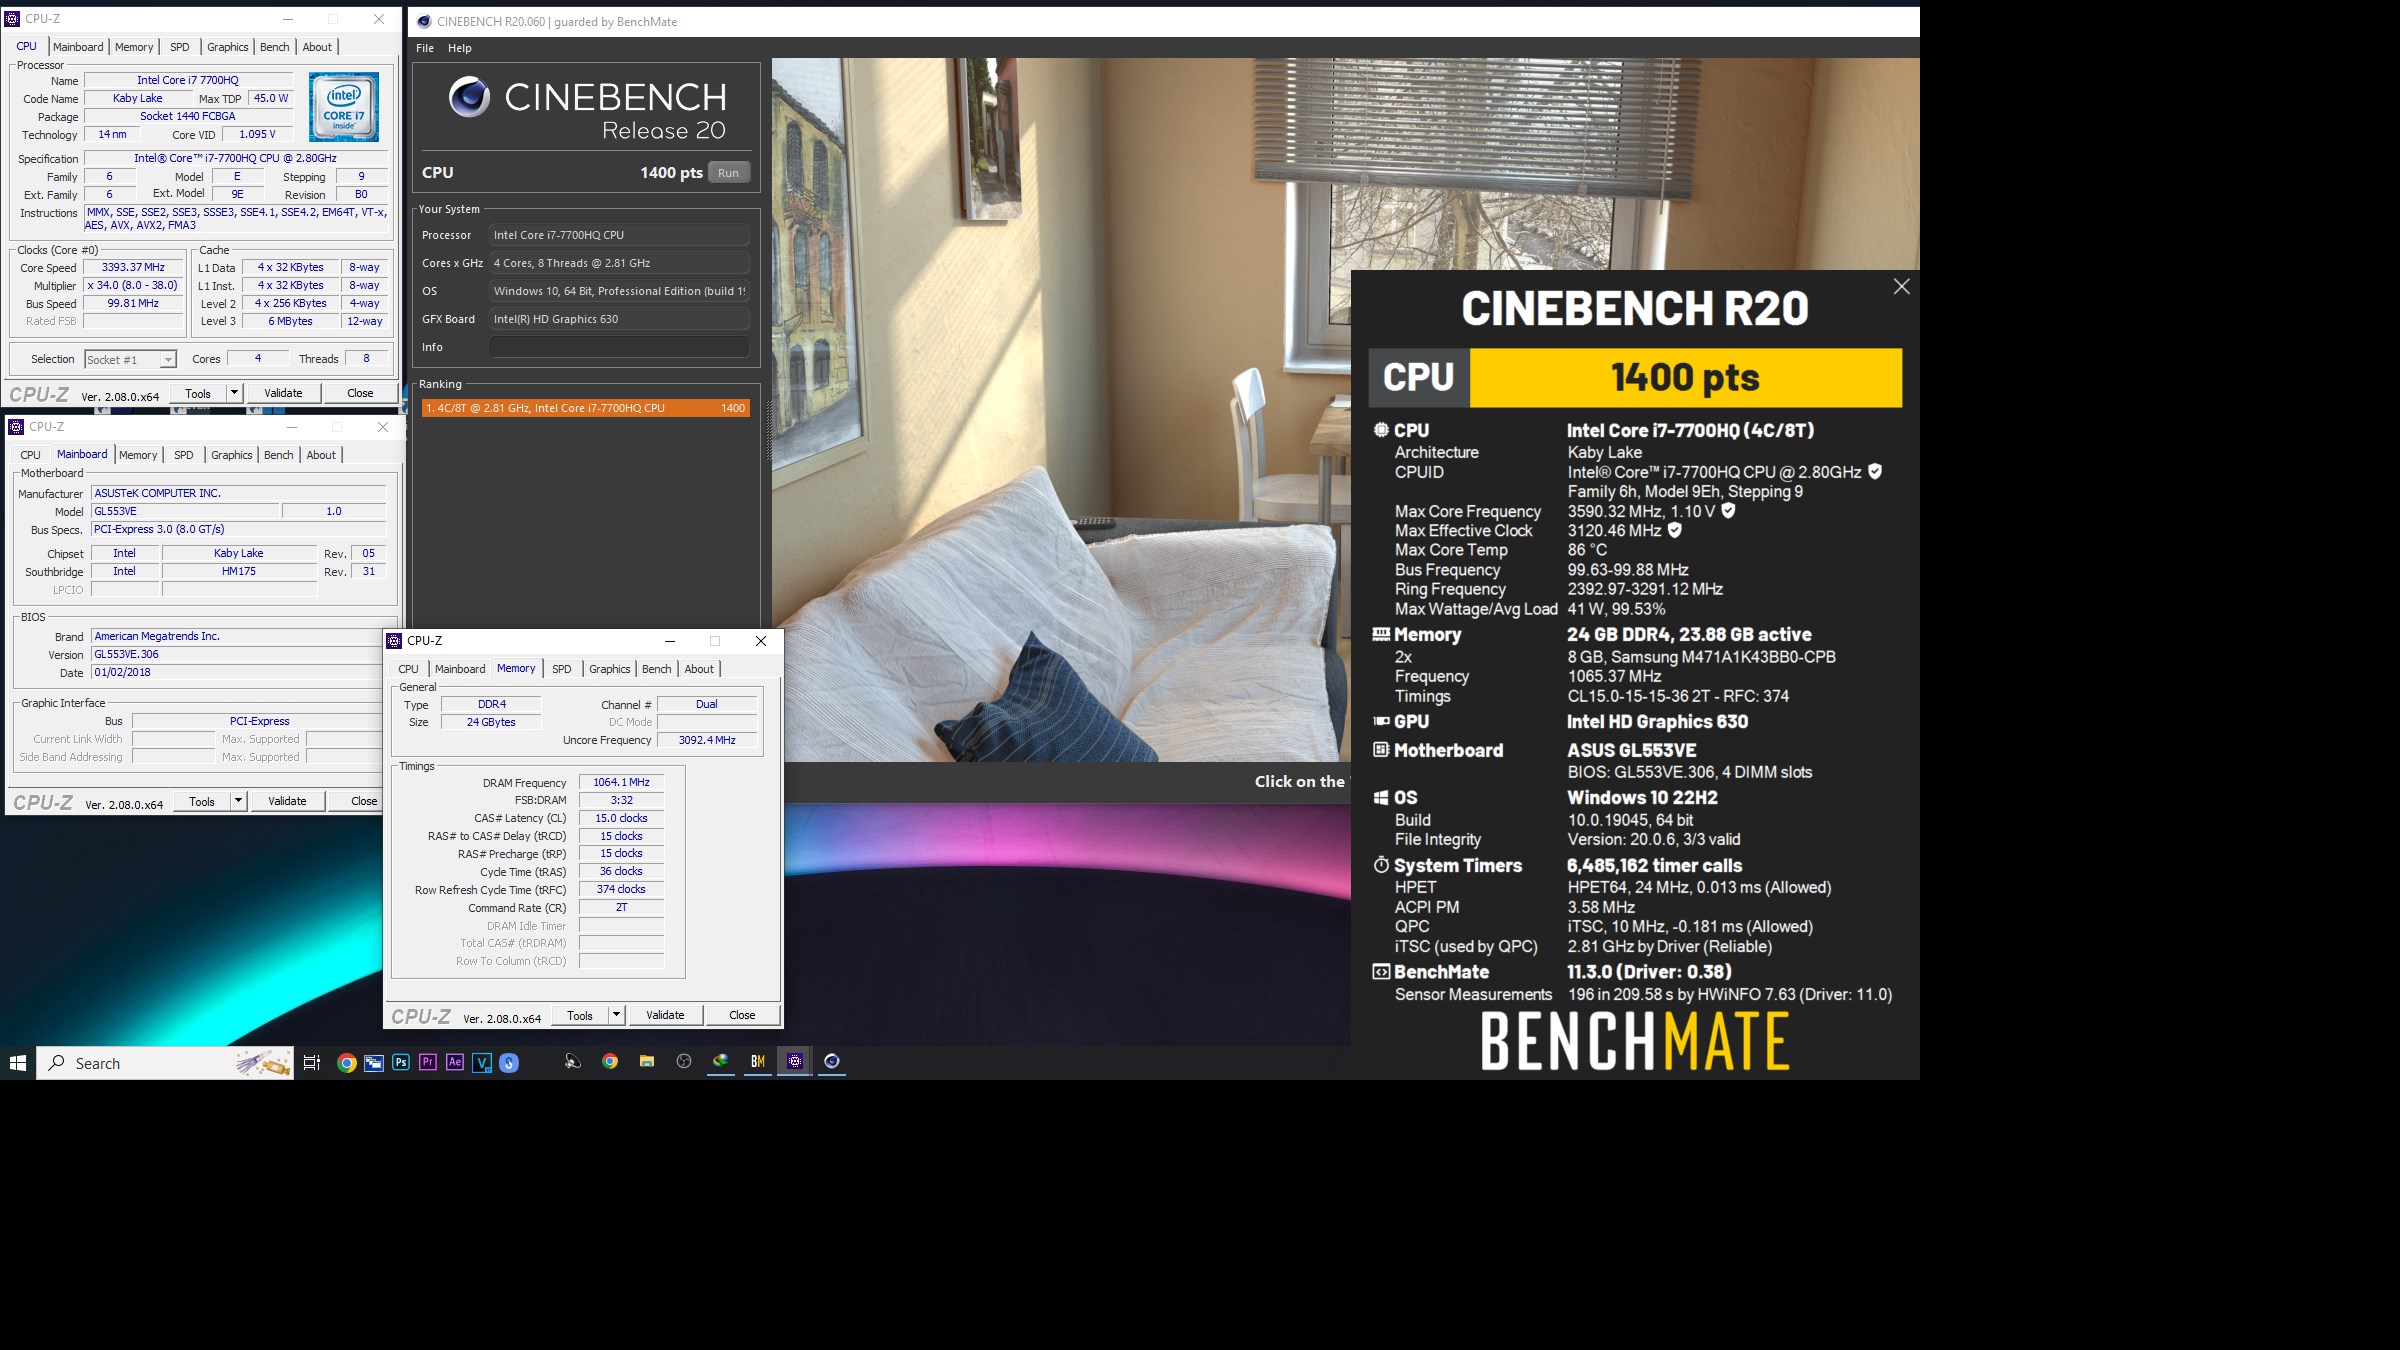2400x1350 pixels.
Task: Switch to CPU-Z via its taskbar icon
Action: [x=795, y=1062]
